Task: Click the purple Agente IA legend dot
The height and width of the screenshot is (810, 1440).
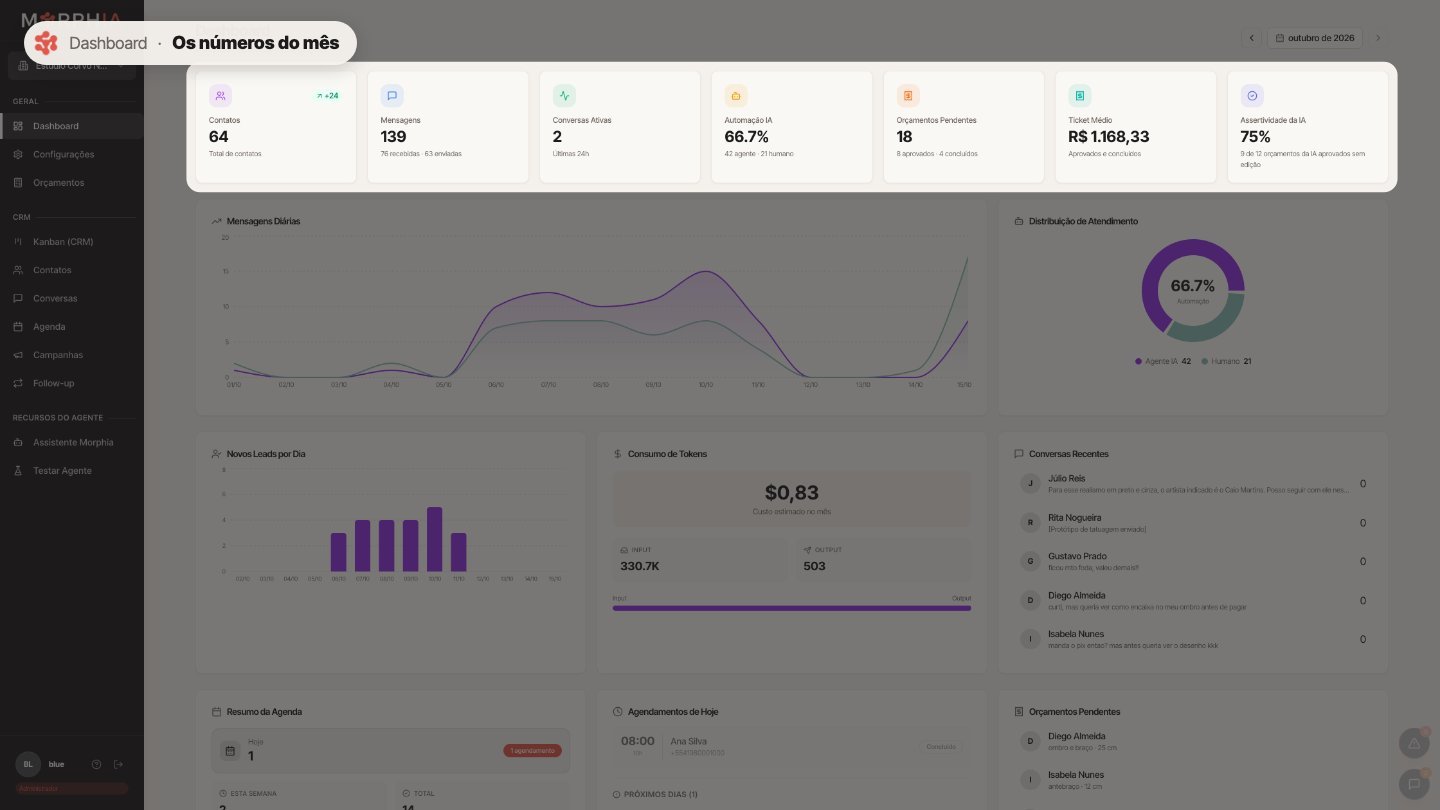Action: 1138,361
